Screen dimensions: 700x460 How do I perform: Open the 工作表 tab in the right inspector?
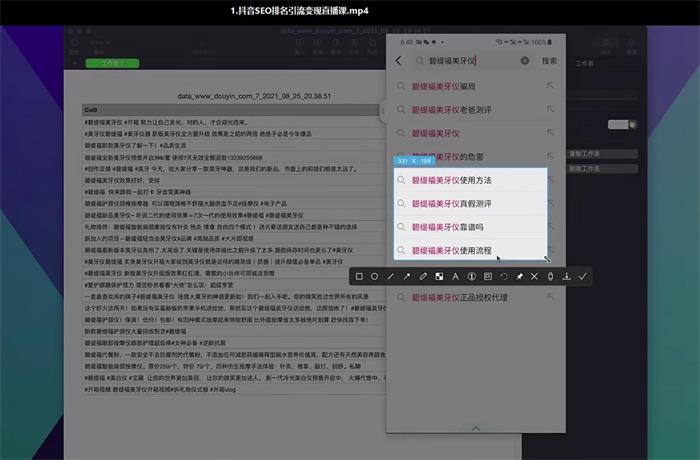[x=584, y=63]
